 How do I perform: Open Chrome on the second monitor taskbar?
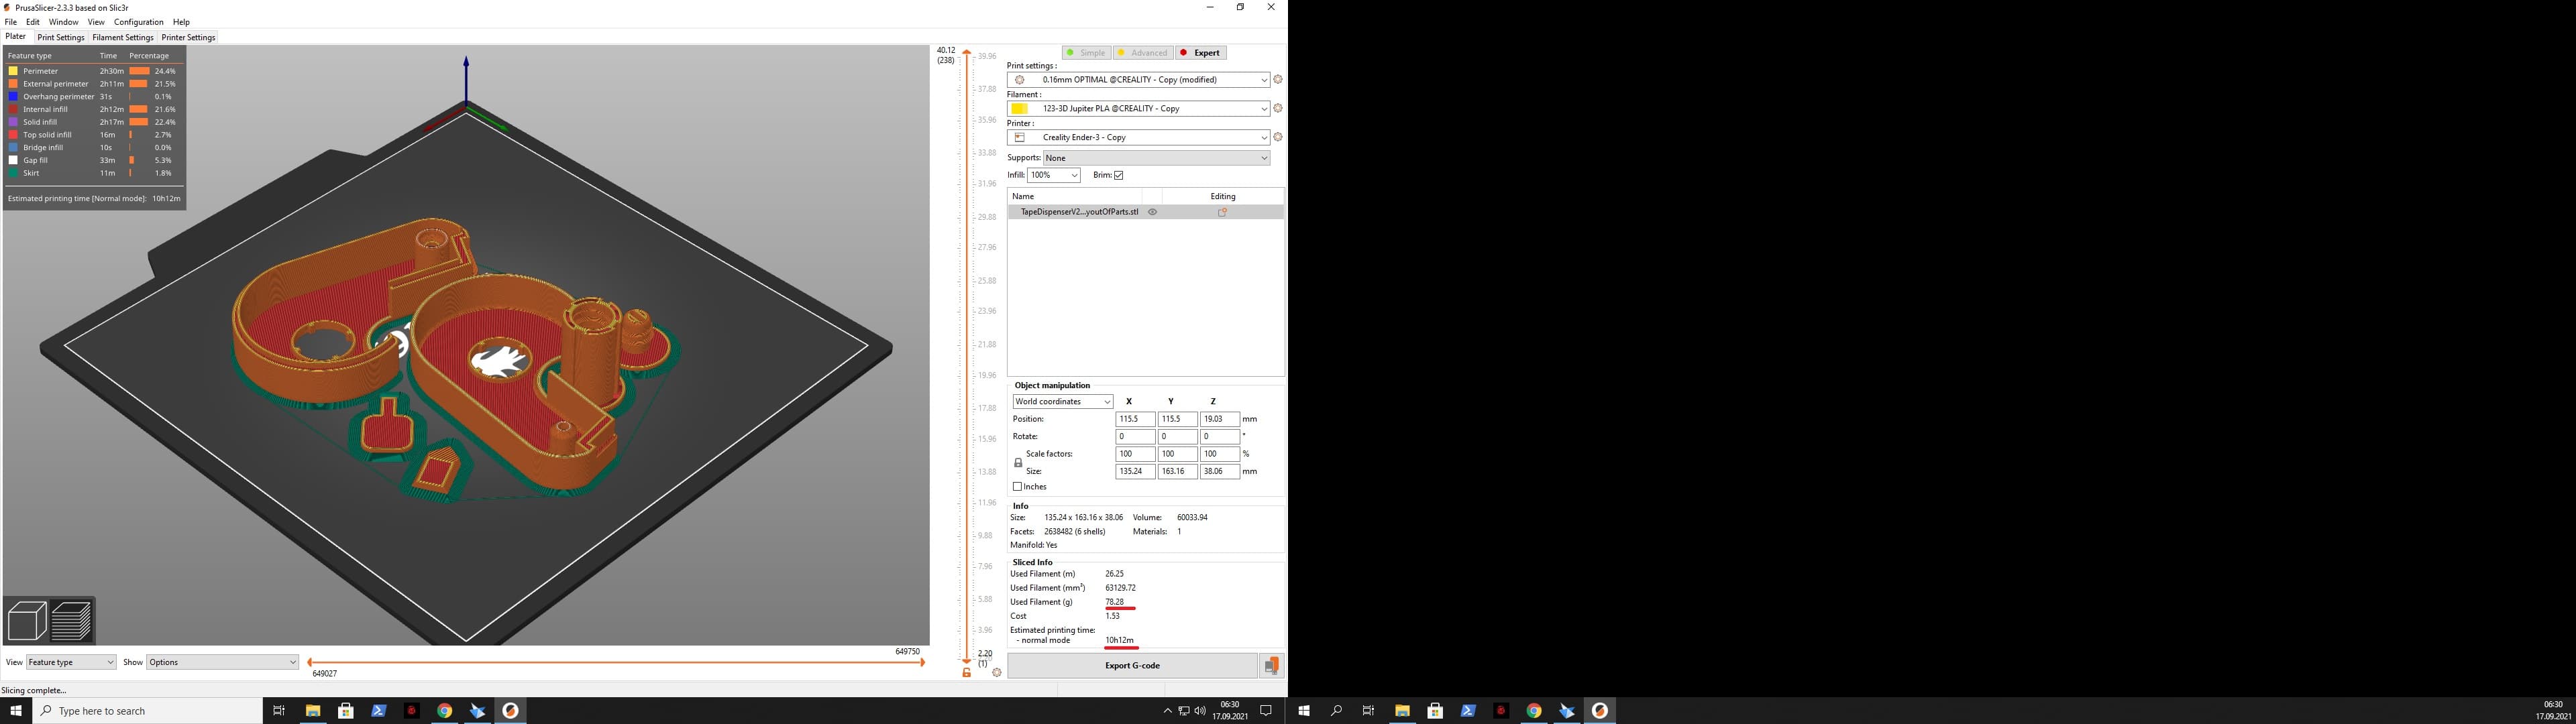coord(1533,711)
